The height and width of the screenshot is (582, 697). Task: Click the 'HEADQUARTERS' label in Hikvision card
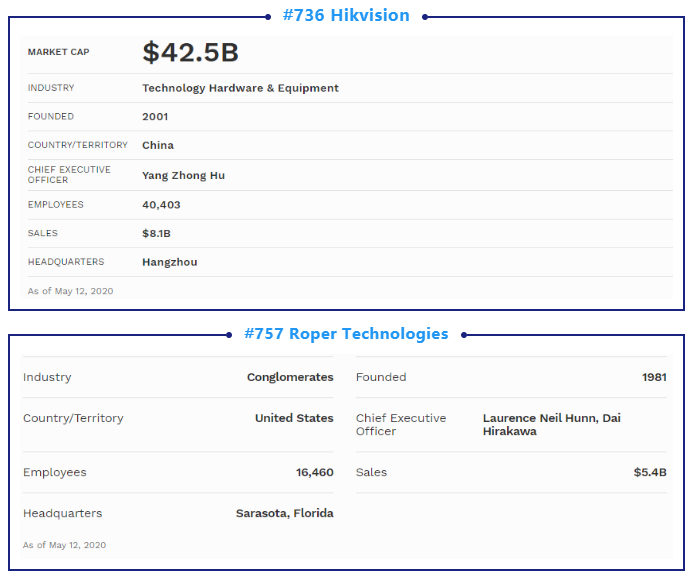(66, 262)
